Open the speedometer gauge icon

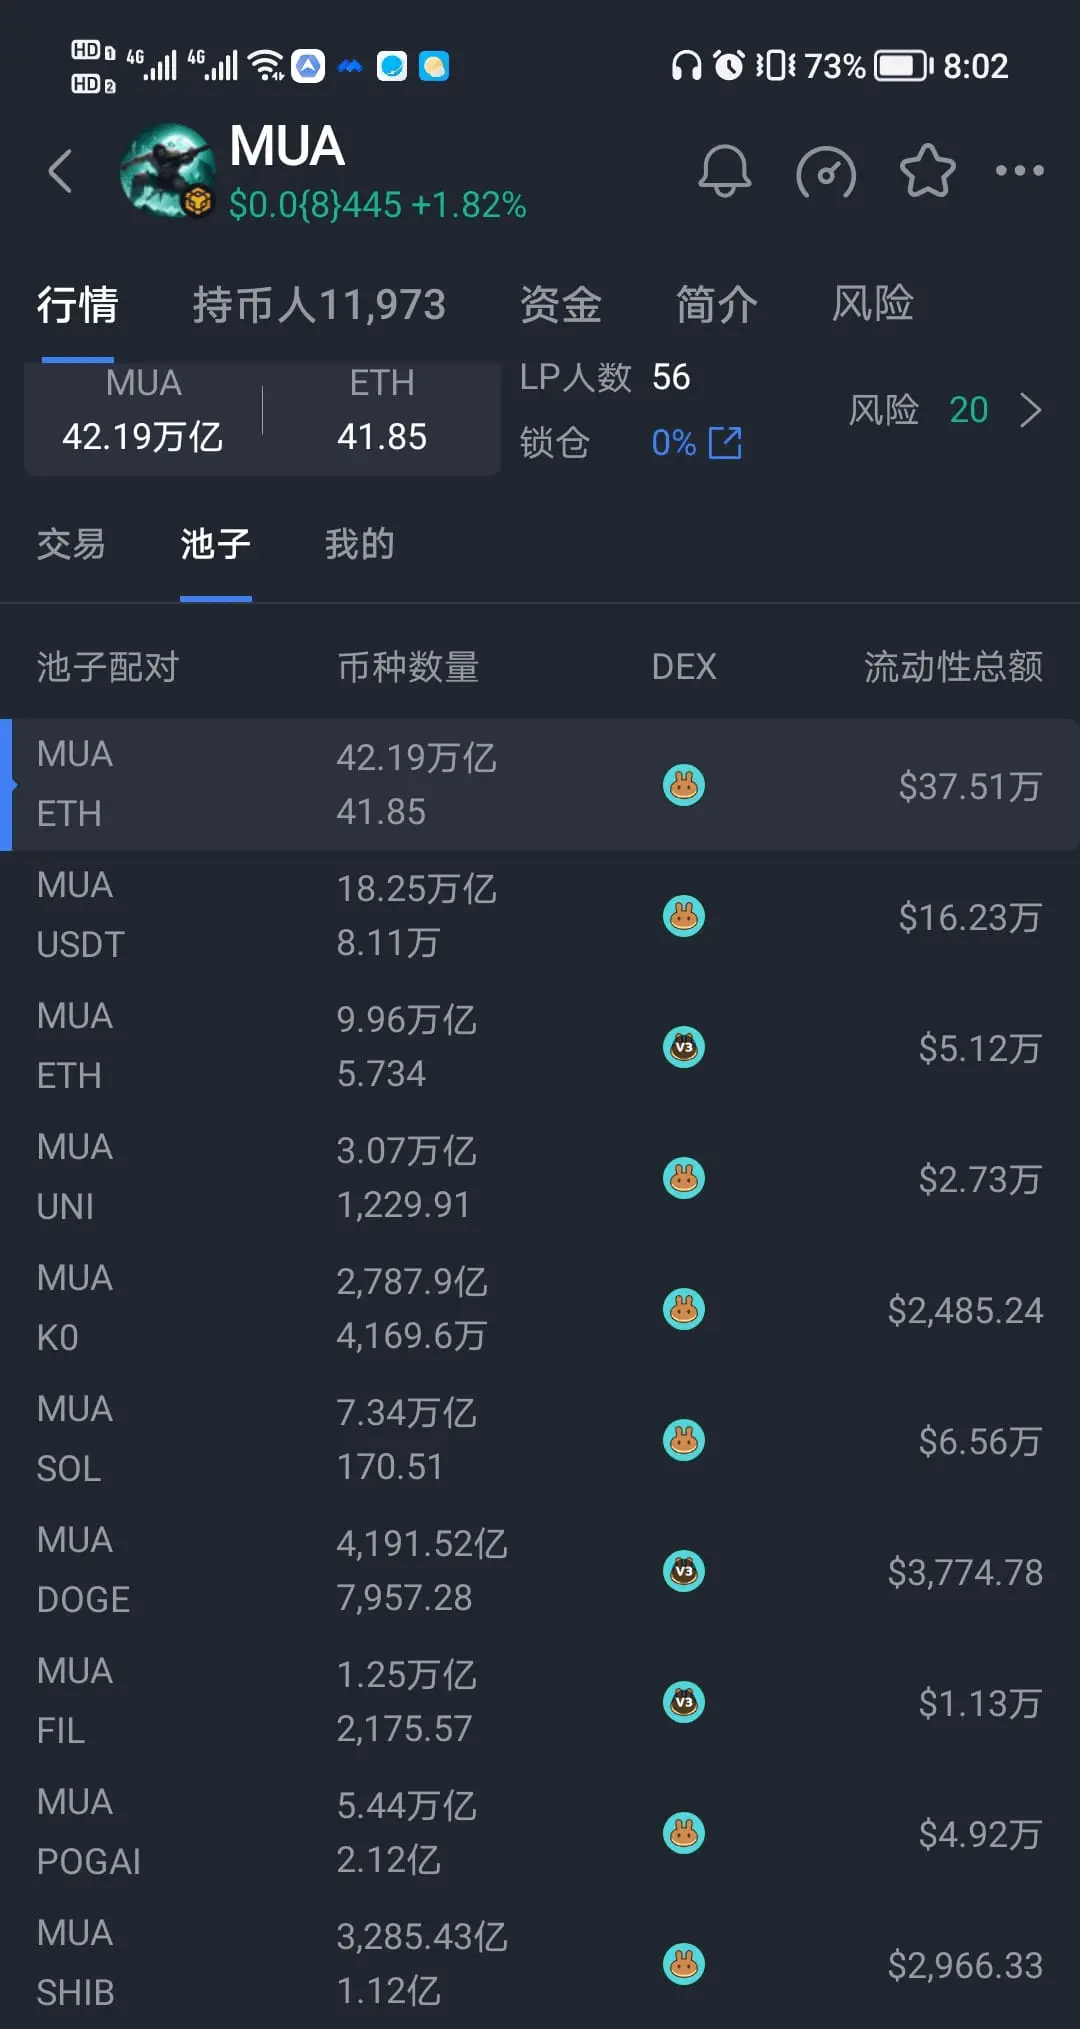pos(826,172)
